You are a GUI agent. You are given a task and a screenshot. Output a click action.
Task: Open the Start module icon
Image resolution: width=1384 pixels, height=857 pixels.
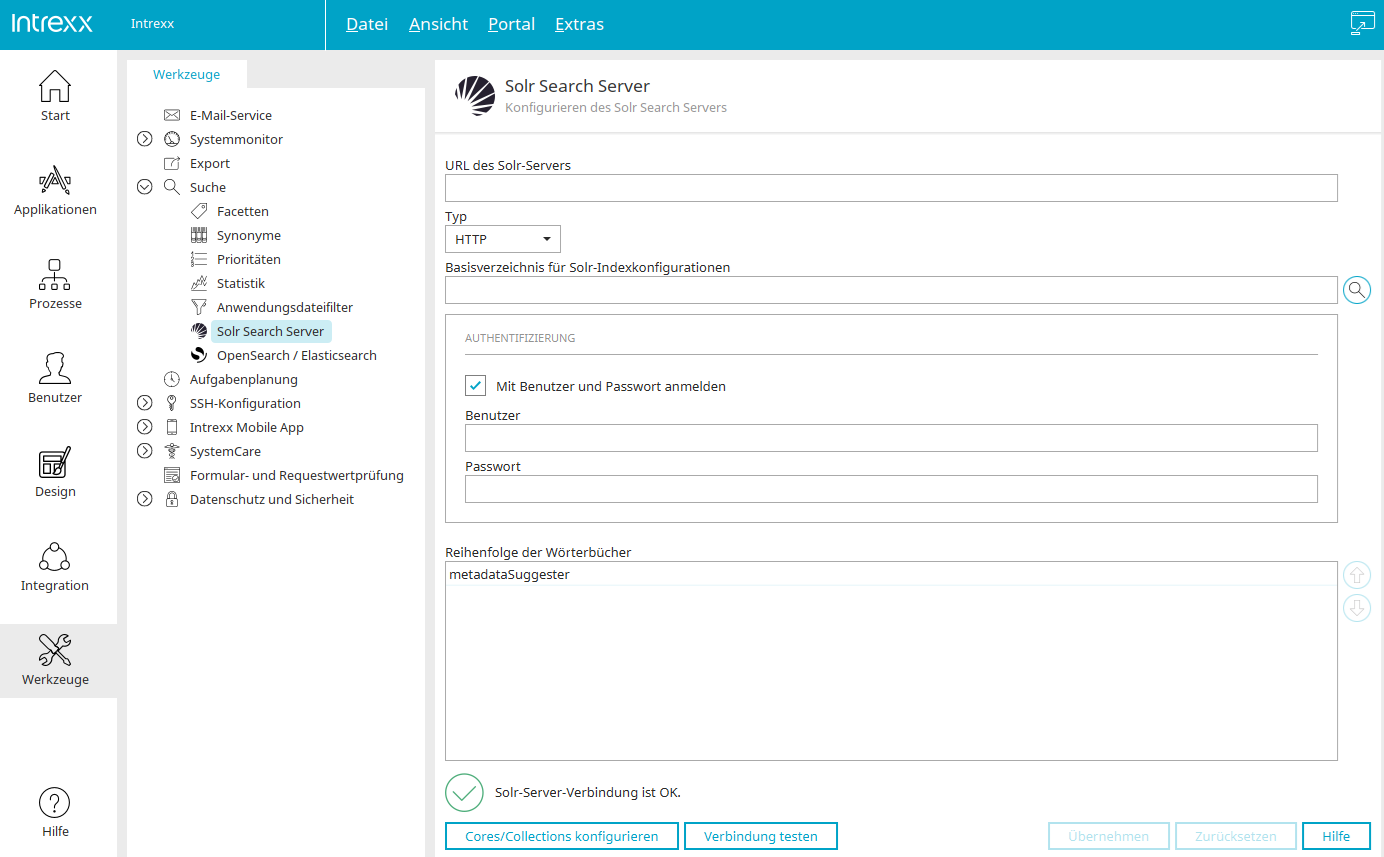point(55,95)
